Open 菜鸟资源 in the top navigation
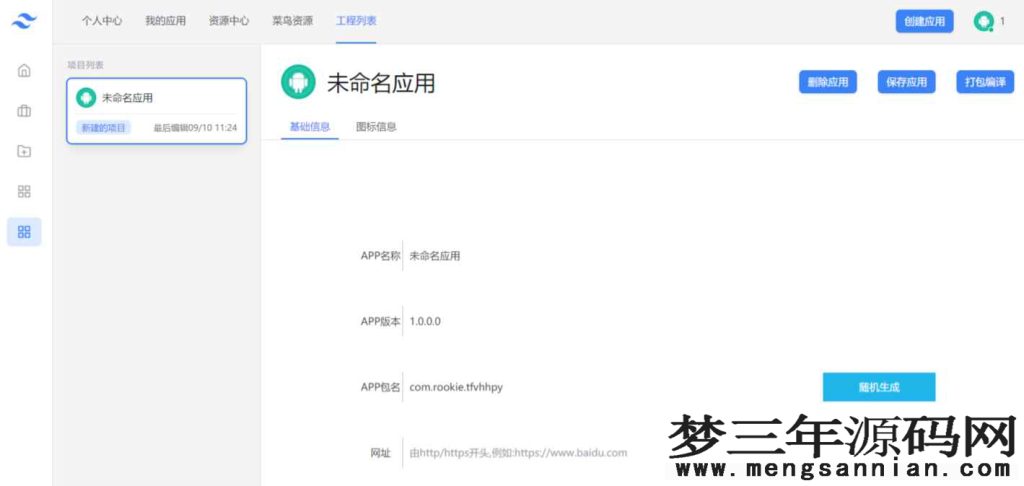The height and width of the screenshot is (486, 1024). tap(293, 21)
